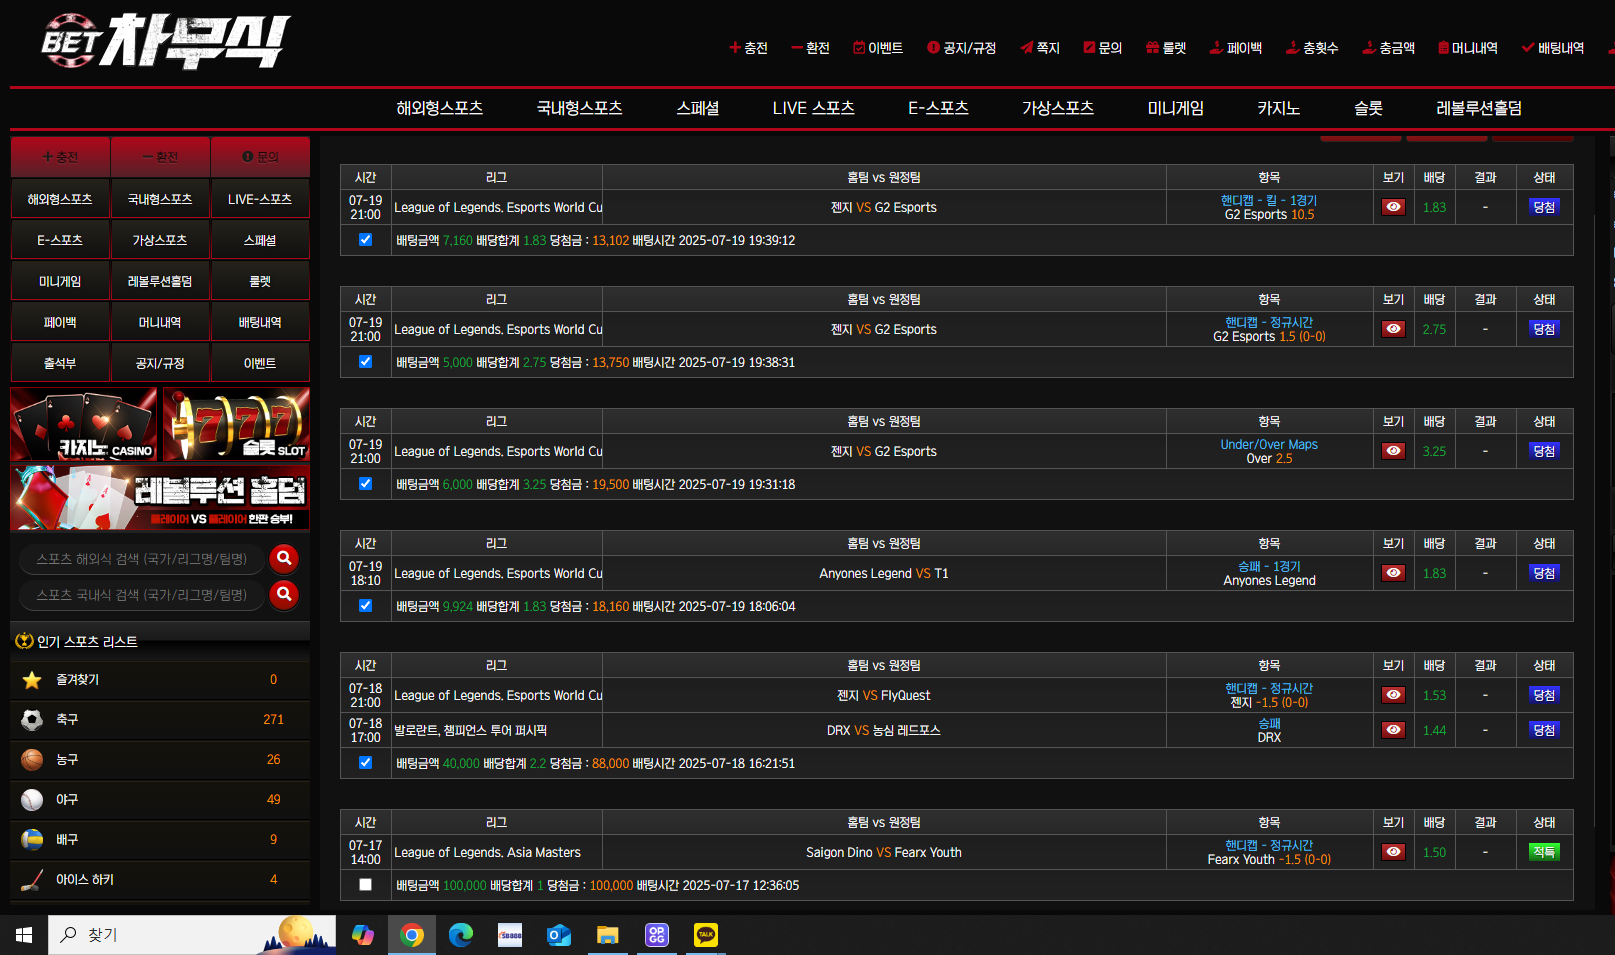Click sidebar 페이백 button

pyautogui.click(x=60, y=322)
